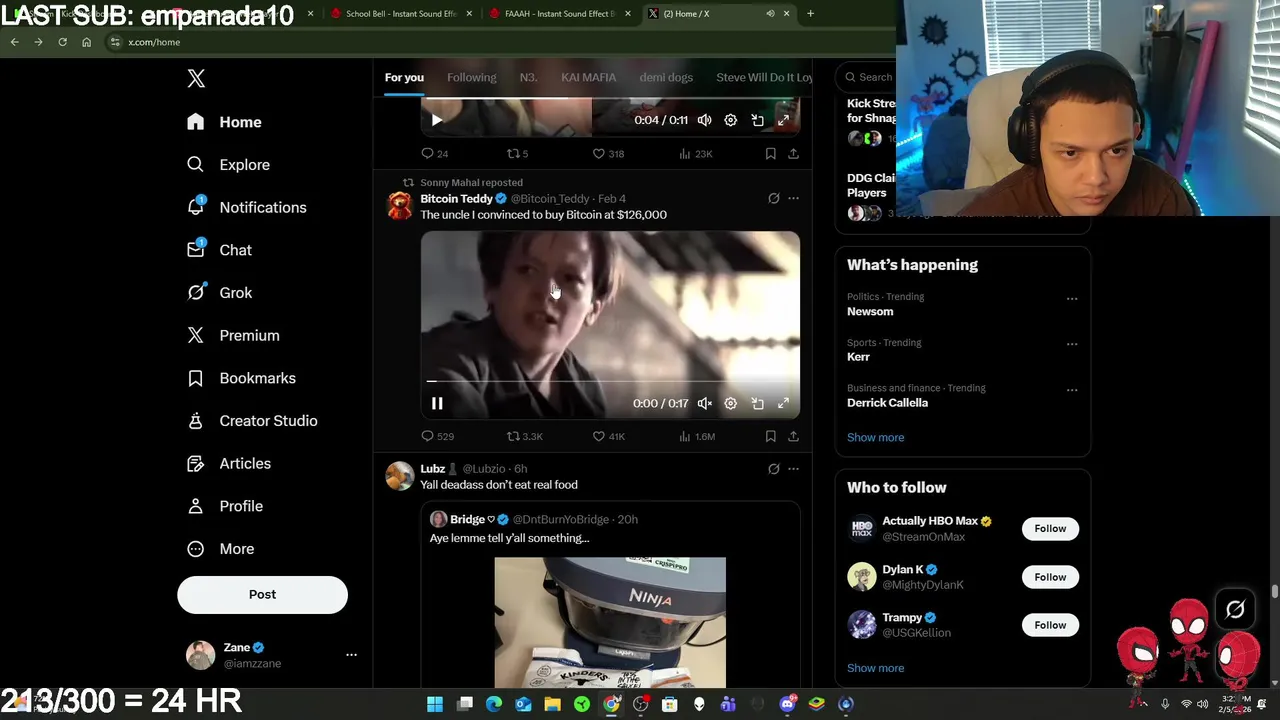Reply to the Bitcoin Teddy post
Viewport: 1280px width, 720px height.
437,436
